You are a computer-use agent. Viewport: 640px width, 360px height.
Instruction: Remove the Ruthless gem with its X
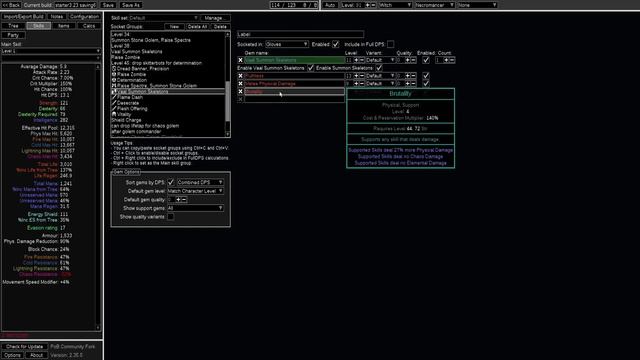(x=240, y=76)
